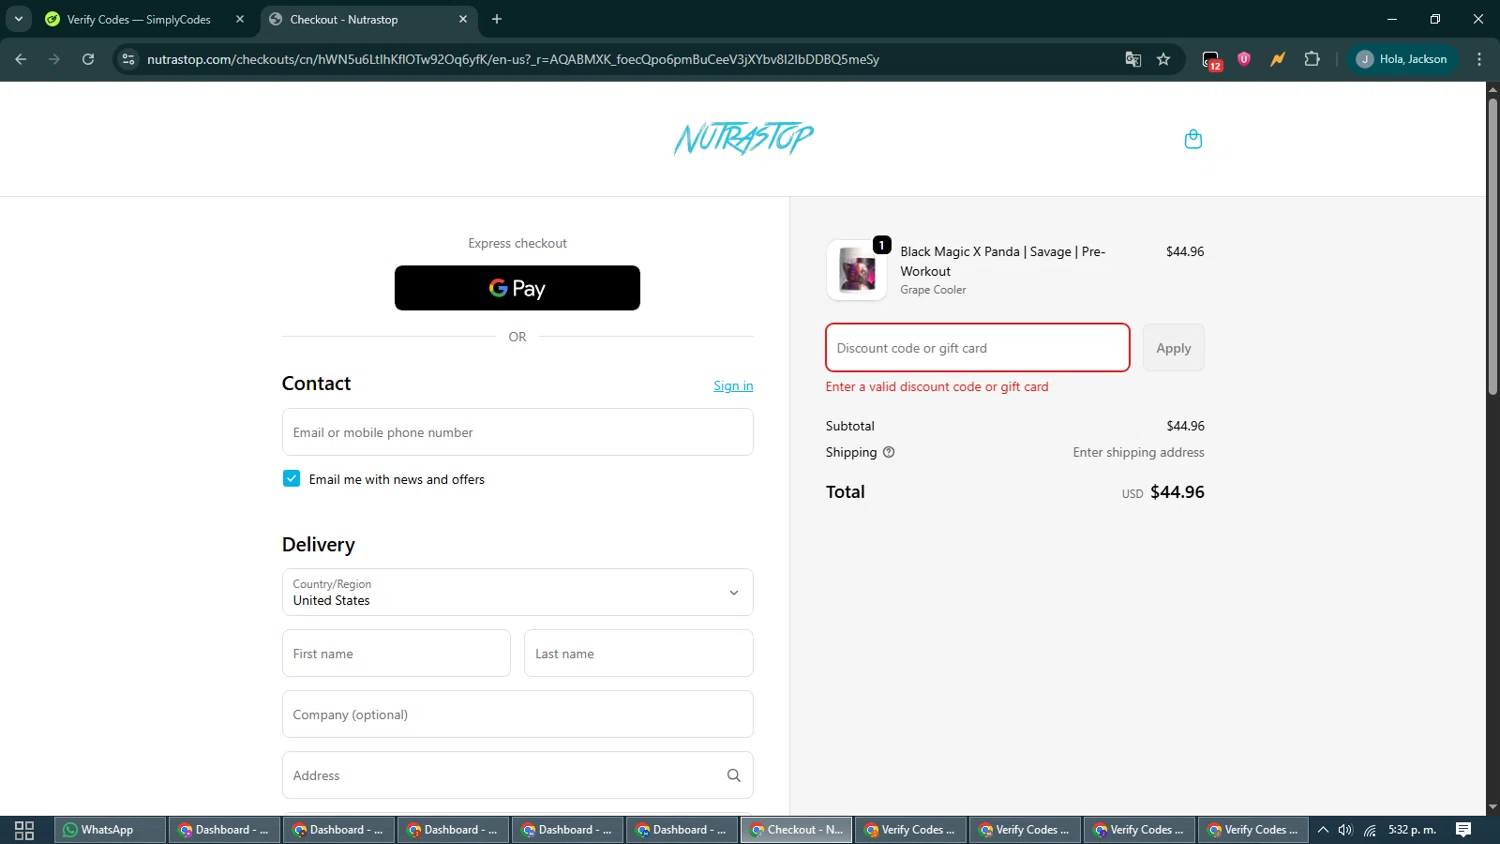1500x844 pixels.
Task: Bookmark this page with the star icon
Action: click(x=1164, y=59)
